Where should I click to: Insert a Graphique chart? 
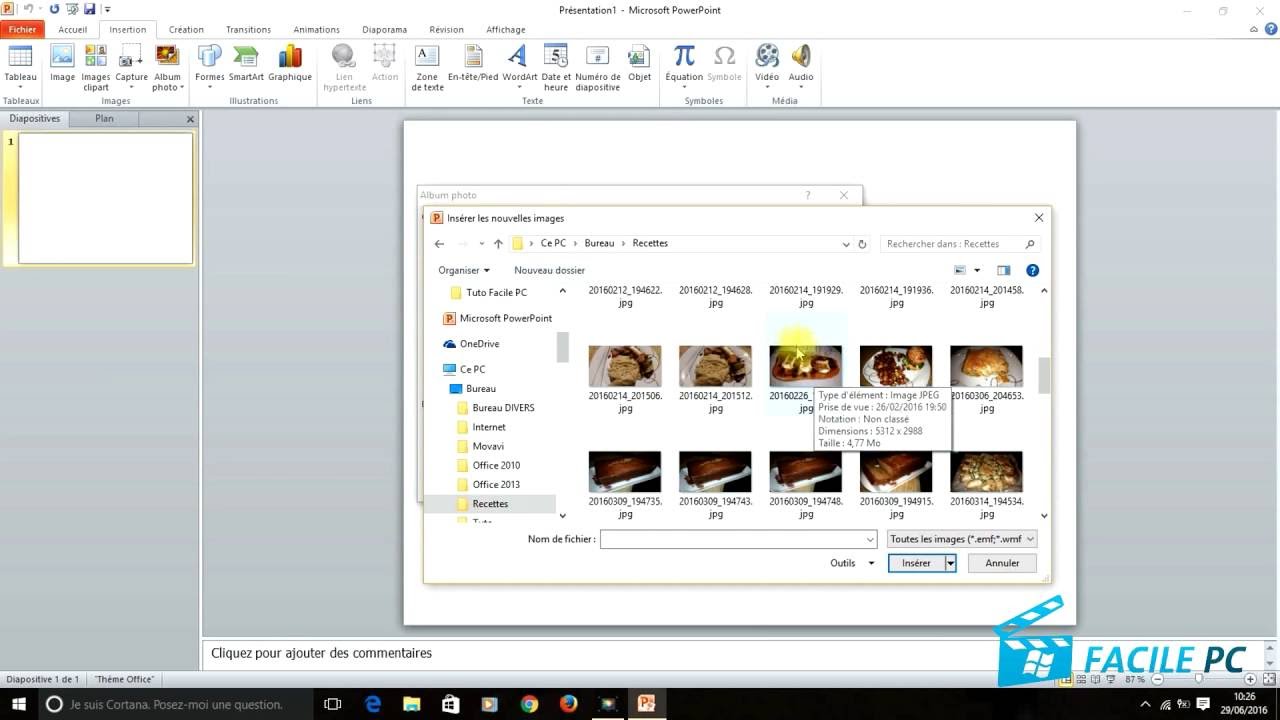click(290, 63)
